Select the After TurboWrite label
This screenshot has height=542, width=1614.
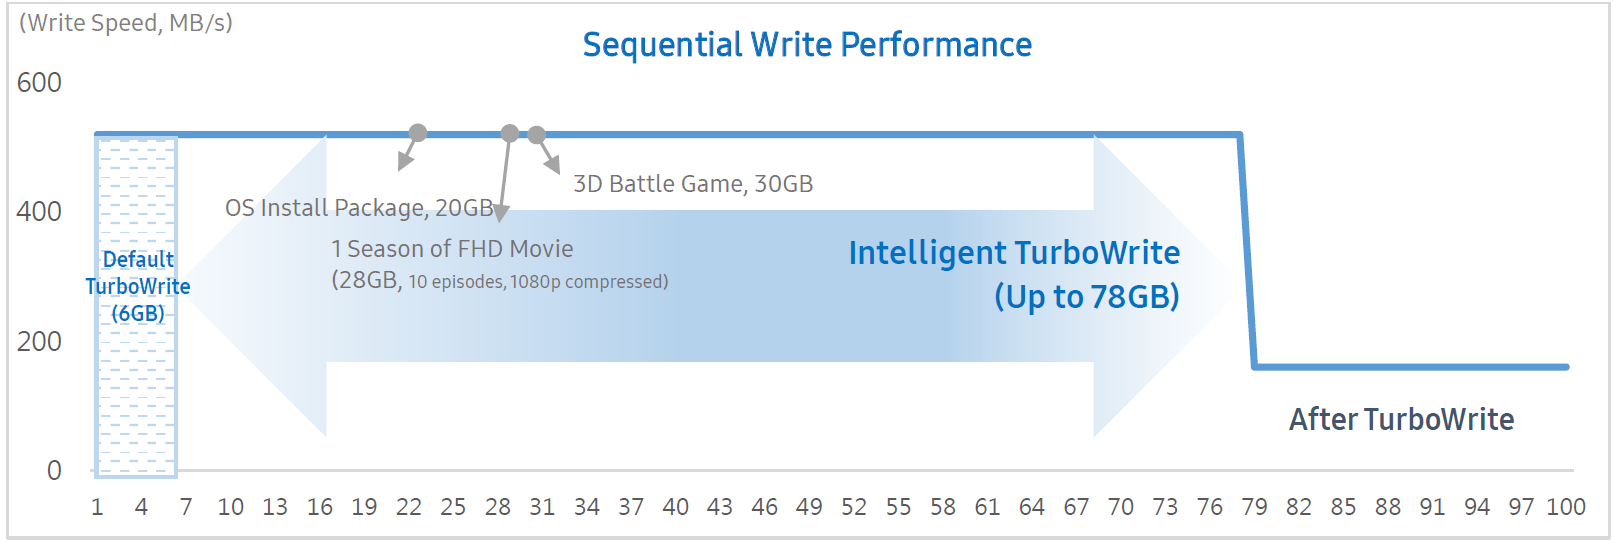click(1401, 419)
